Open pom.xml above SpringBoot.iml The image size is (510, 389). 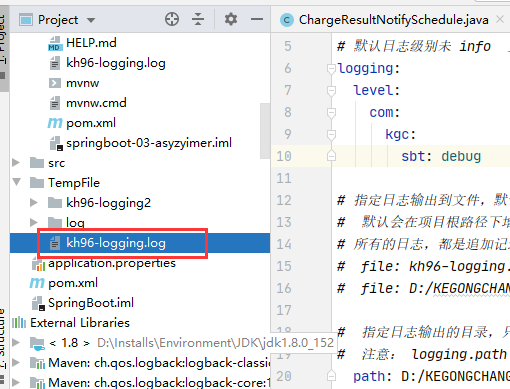tap(73, 283)
